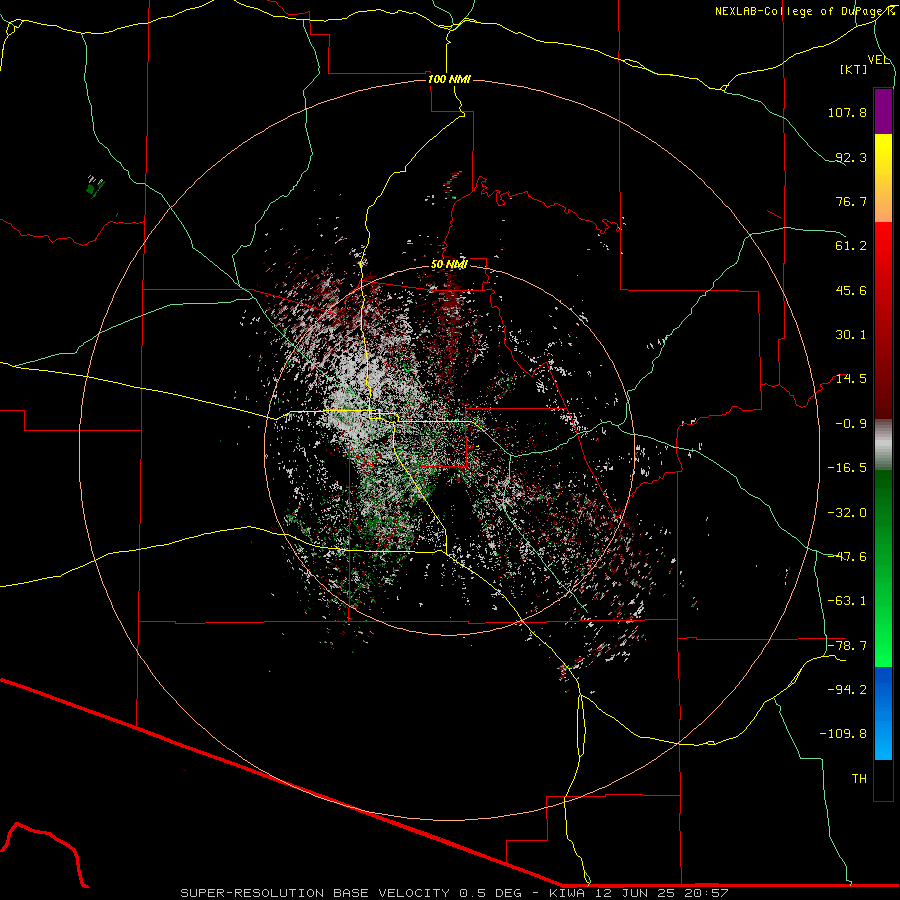
Task: Pick the purple segment of the color bar
Action: pos(883,111)
